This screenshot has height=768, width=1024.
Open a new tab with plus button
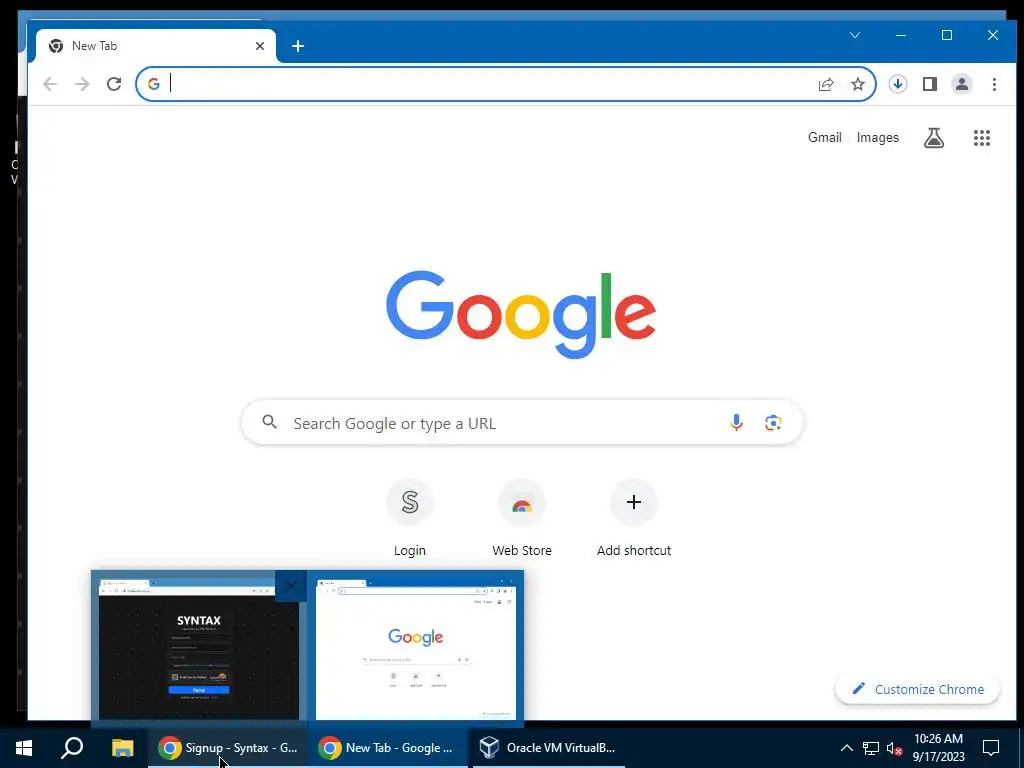298,46
